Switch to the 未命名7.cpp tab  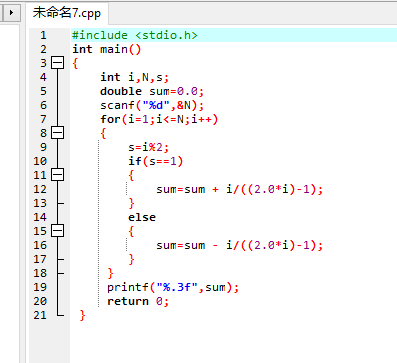pos(67,13)
